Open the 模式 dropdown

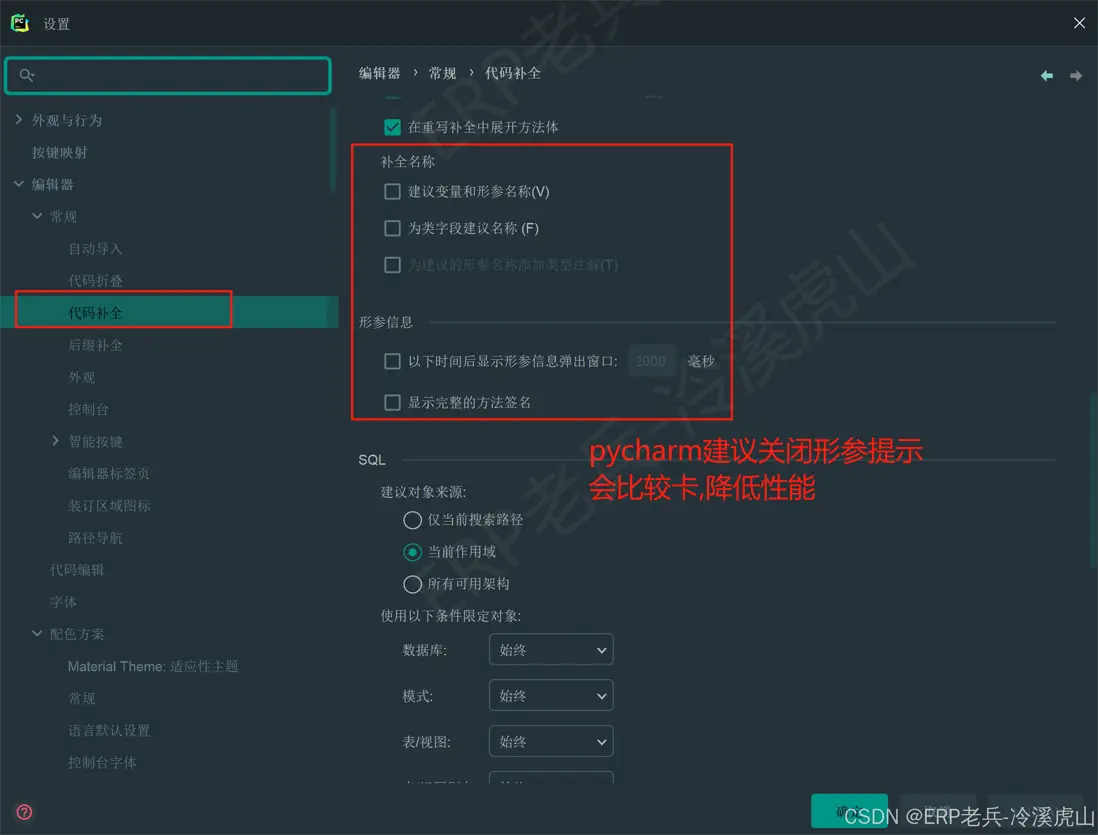pos(550,695)
